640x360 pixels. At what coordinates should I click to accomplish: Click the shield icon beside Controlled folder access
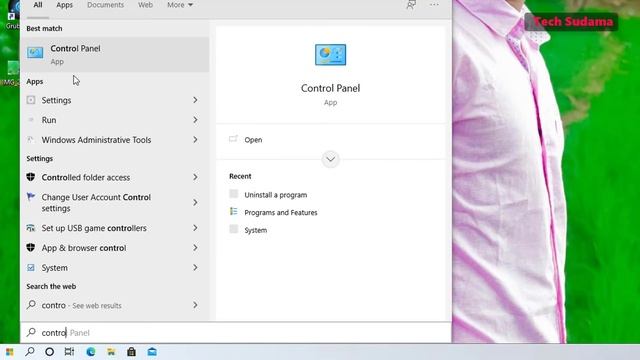[x=31, y=177]
